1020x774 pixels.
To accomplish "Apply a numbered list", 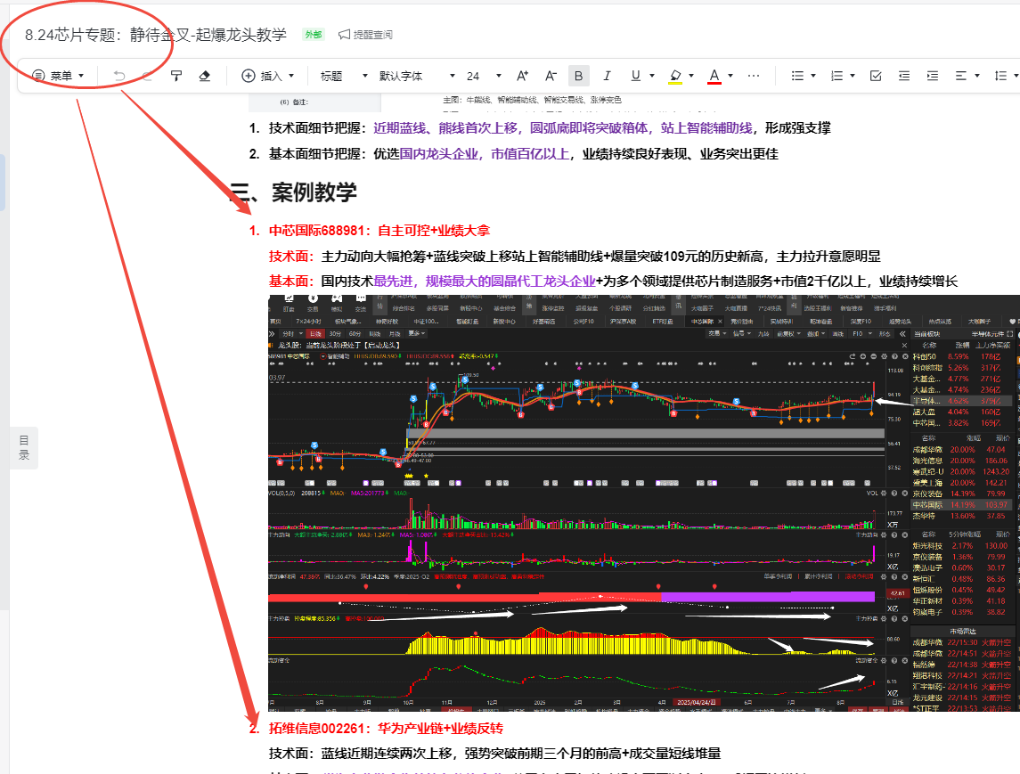I will pos(837,76).
